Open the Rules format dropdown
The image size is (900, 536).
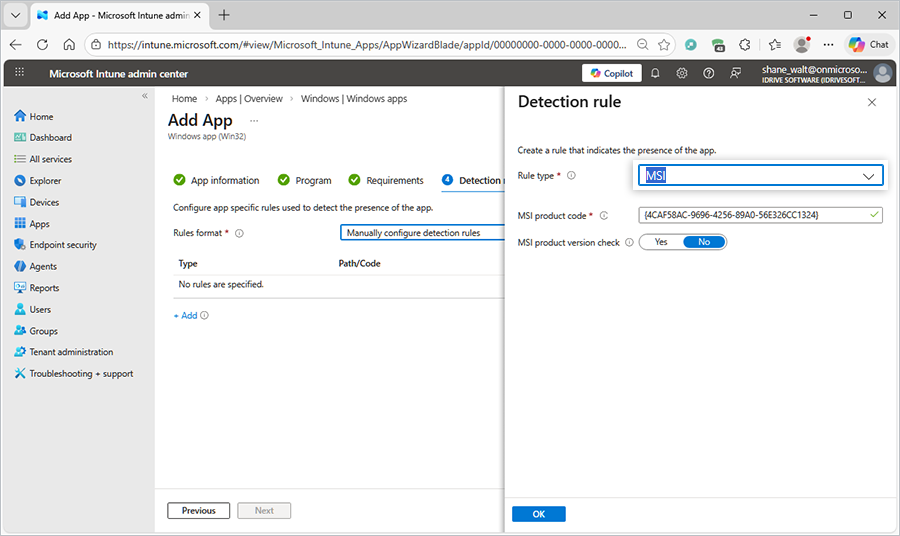420,233
